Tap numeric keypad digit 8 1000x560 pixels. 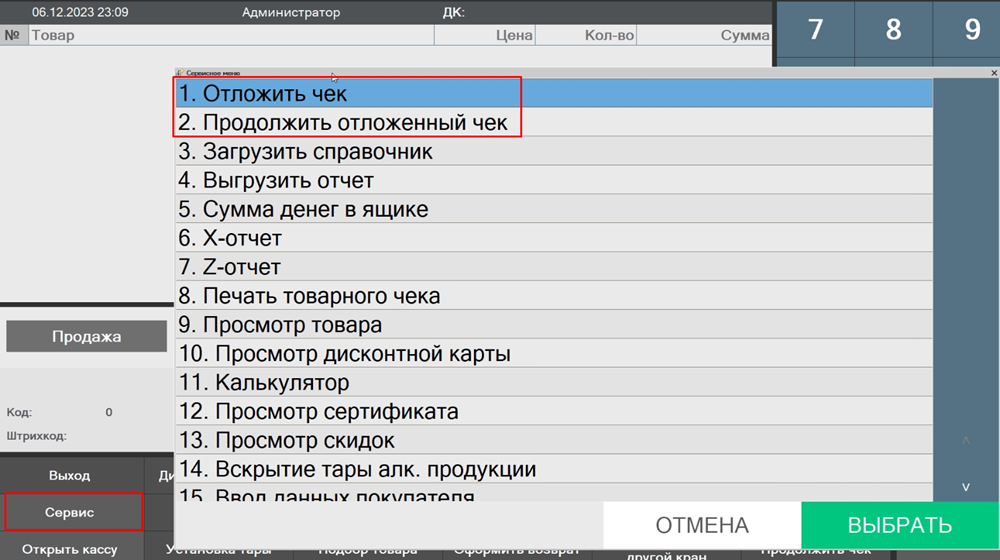click(x=893, y=30)
